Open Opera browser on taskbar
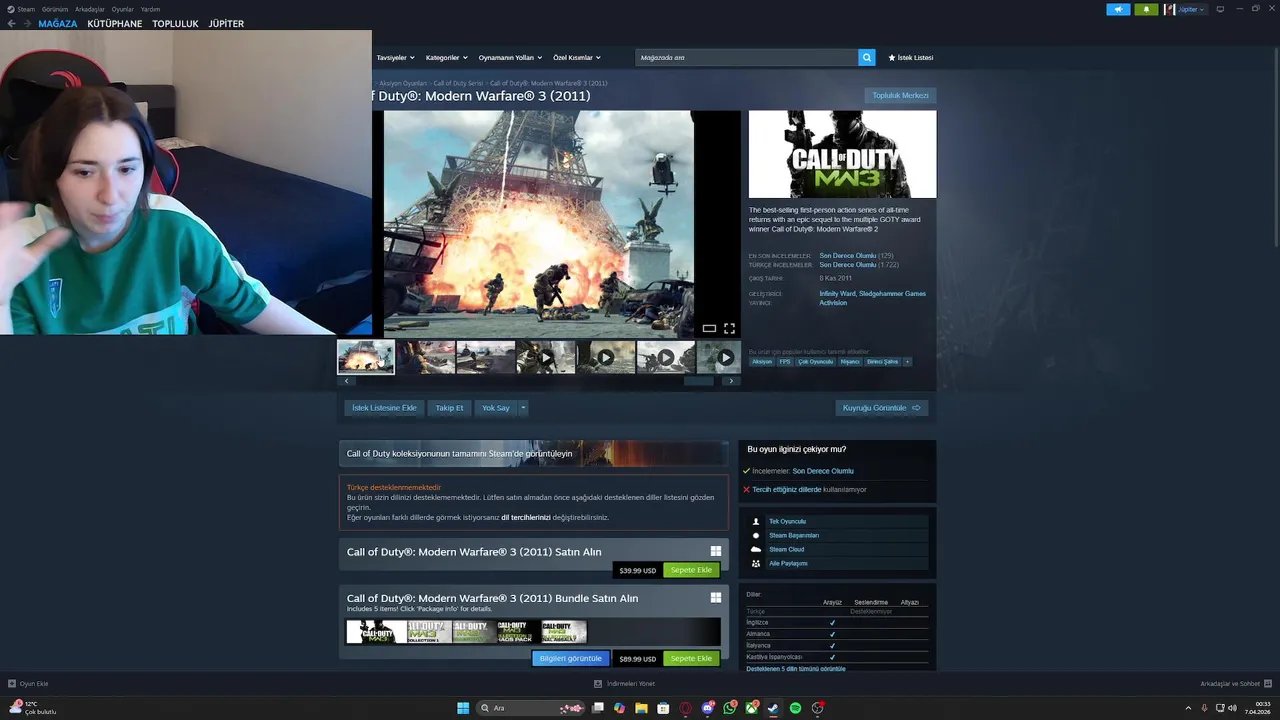Viewport: 1280px width, 720px height. click(x=685, y=708)
